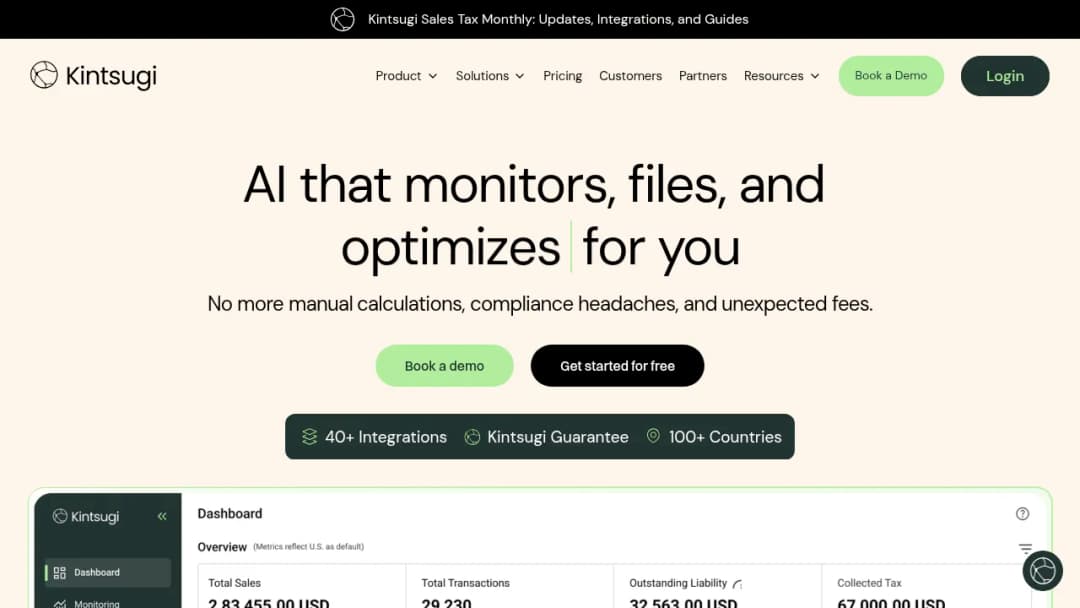Screen dimensions: 1080x608
Task: Click the filter icon beside Overview
Action: 1025,549
